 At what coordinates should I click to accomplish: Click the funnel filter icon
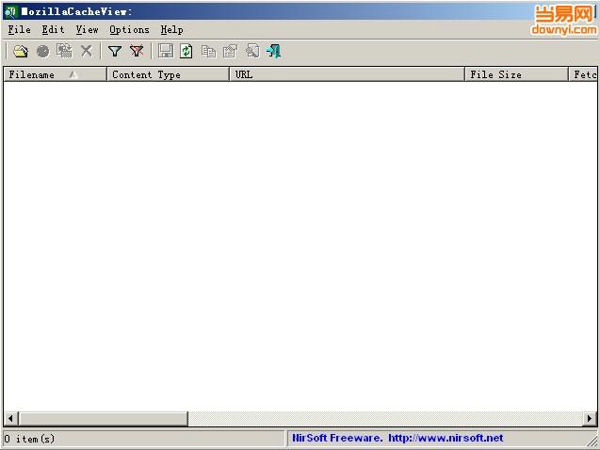click(115, 51)
